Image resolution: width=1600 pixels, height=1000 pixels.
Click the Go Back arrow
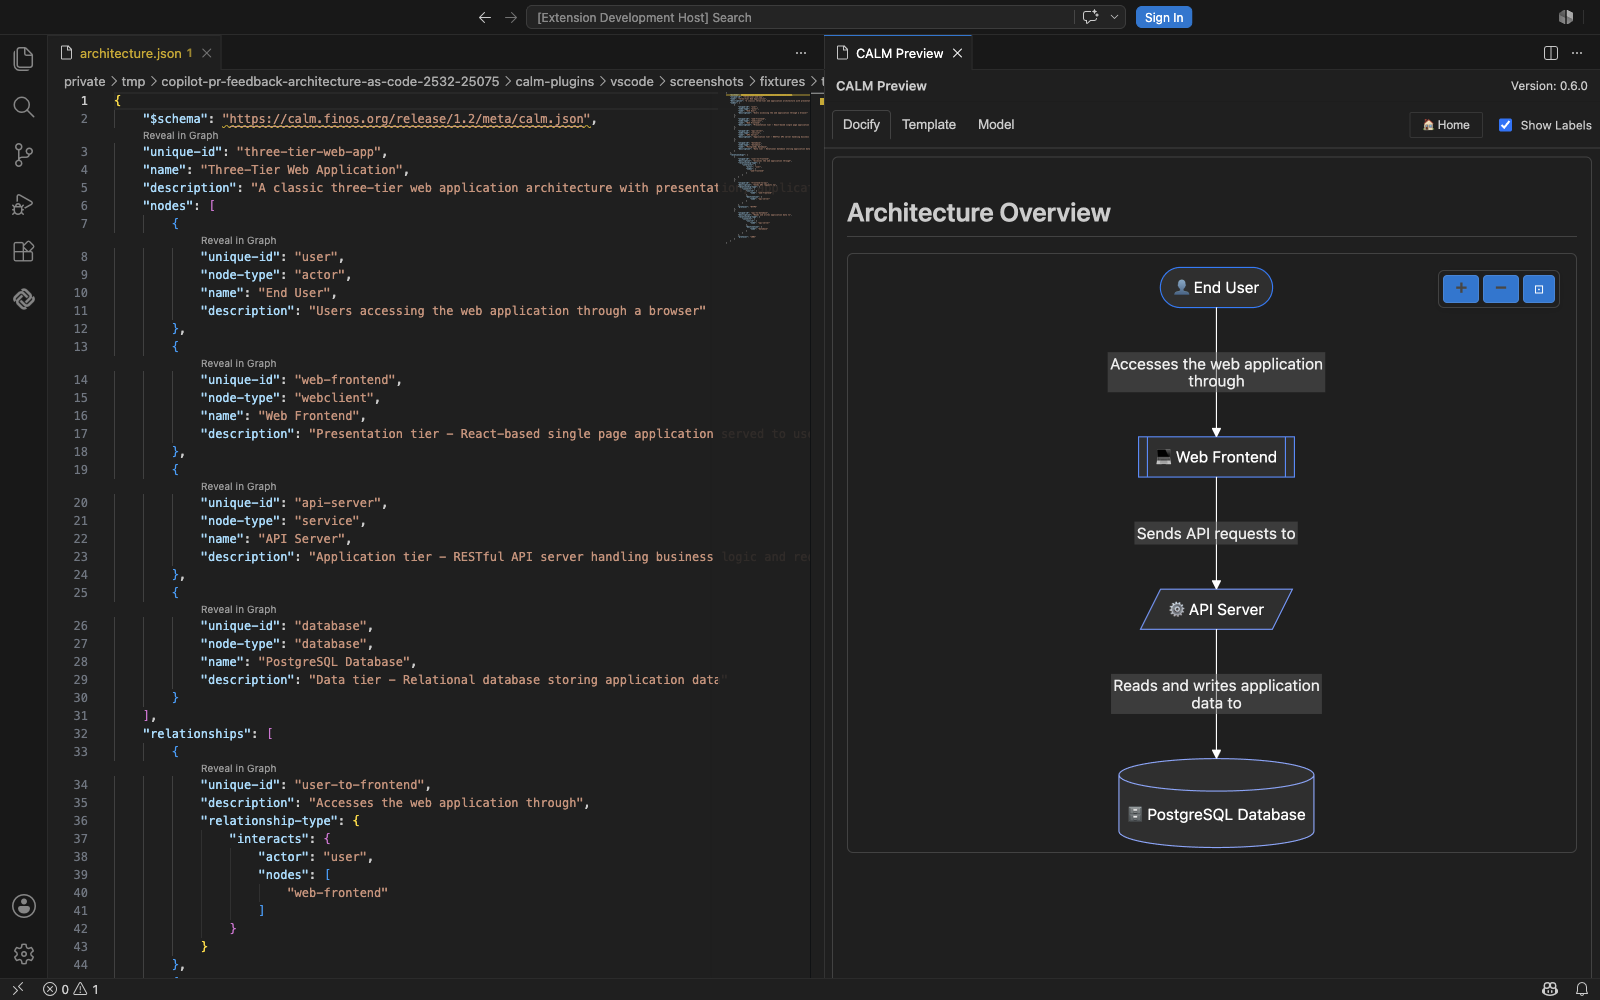click(485, 17)
